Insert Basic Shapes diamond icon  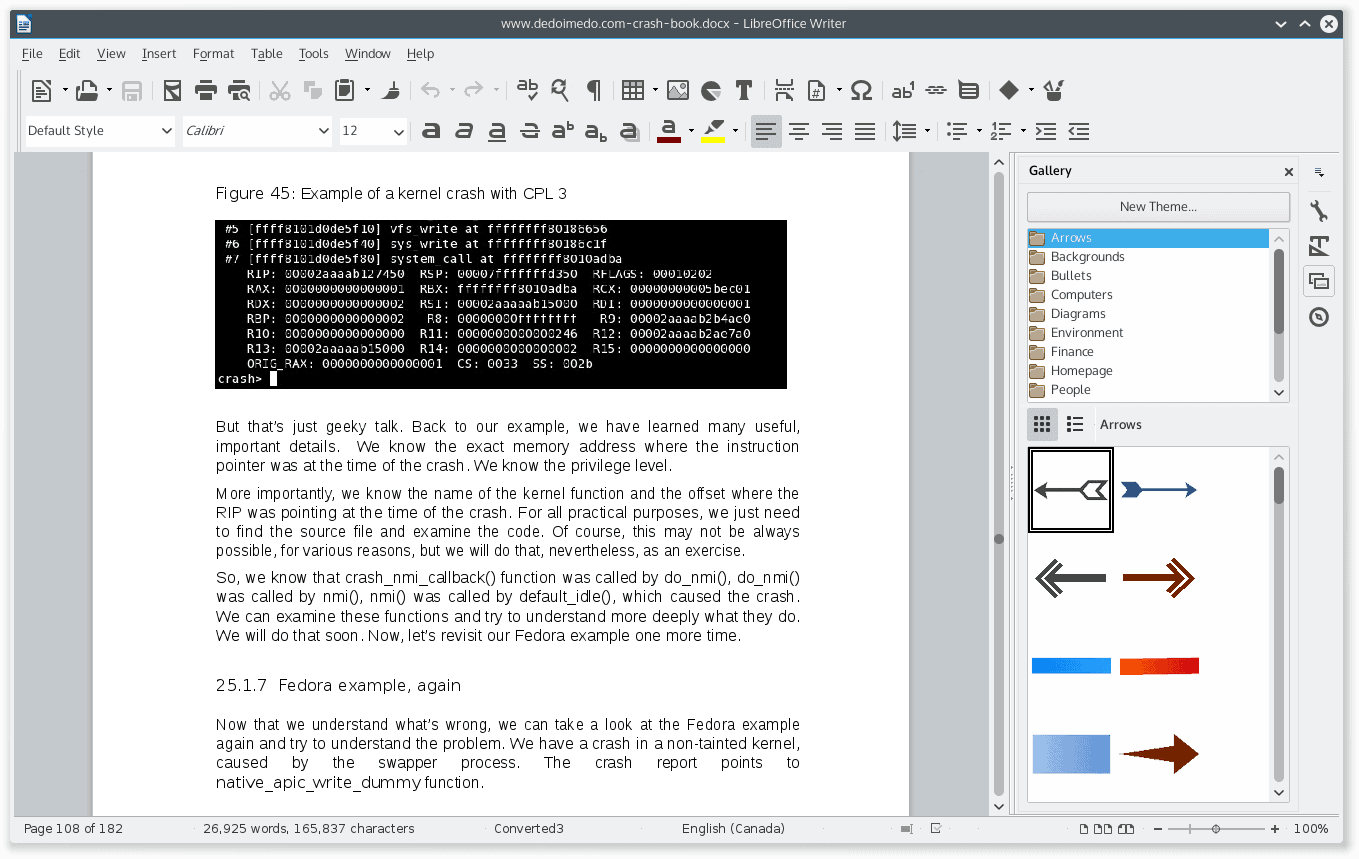[1009, 91]
